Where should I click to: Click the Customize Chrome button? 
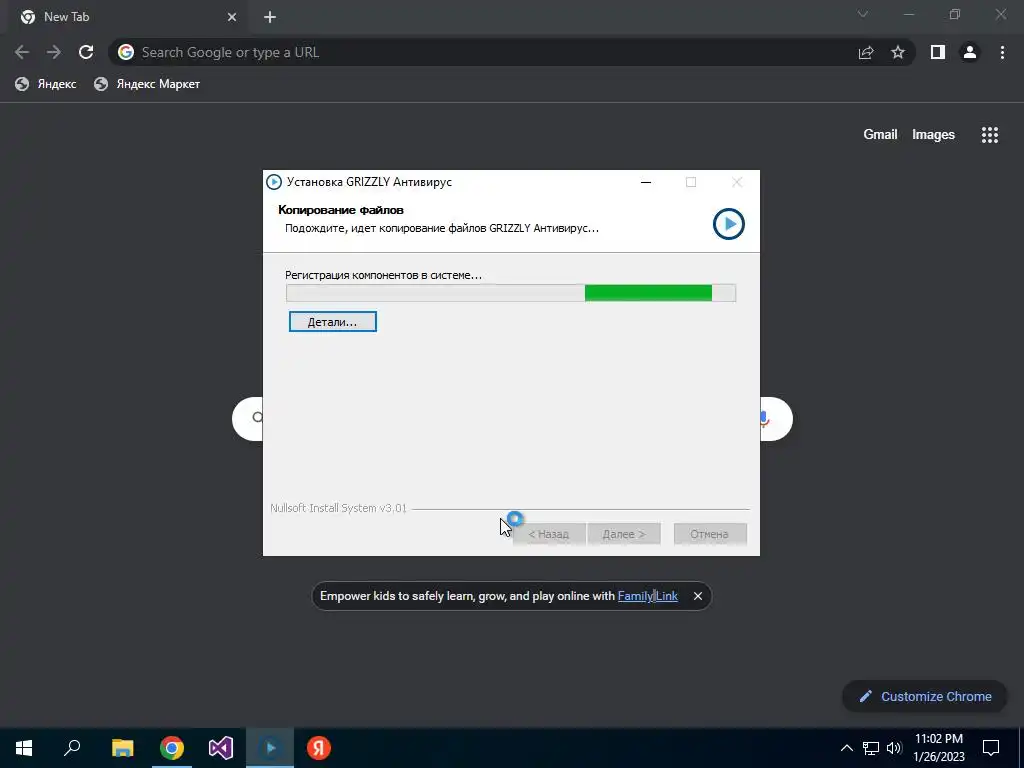click(925, 696)
